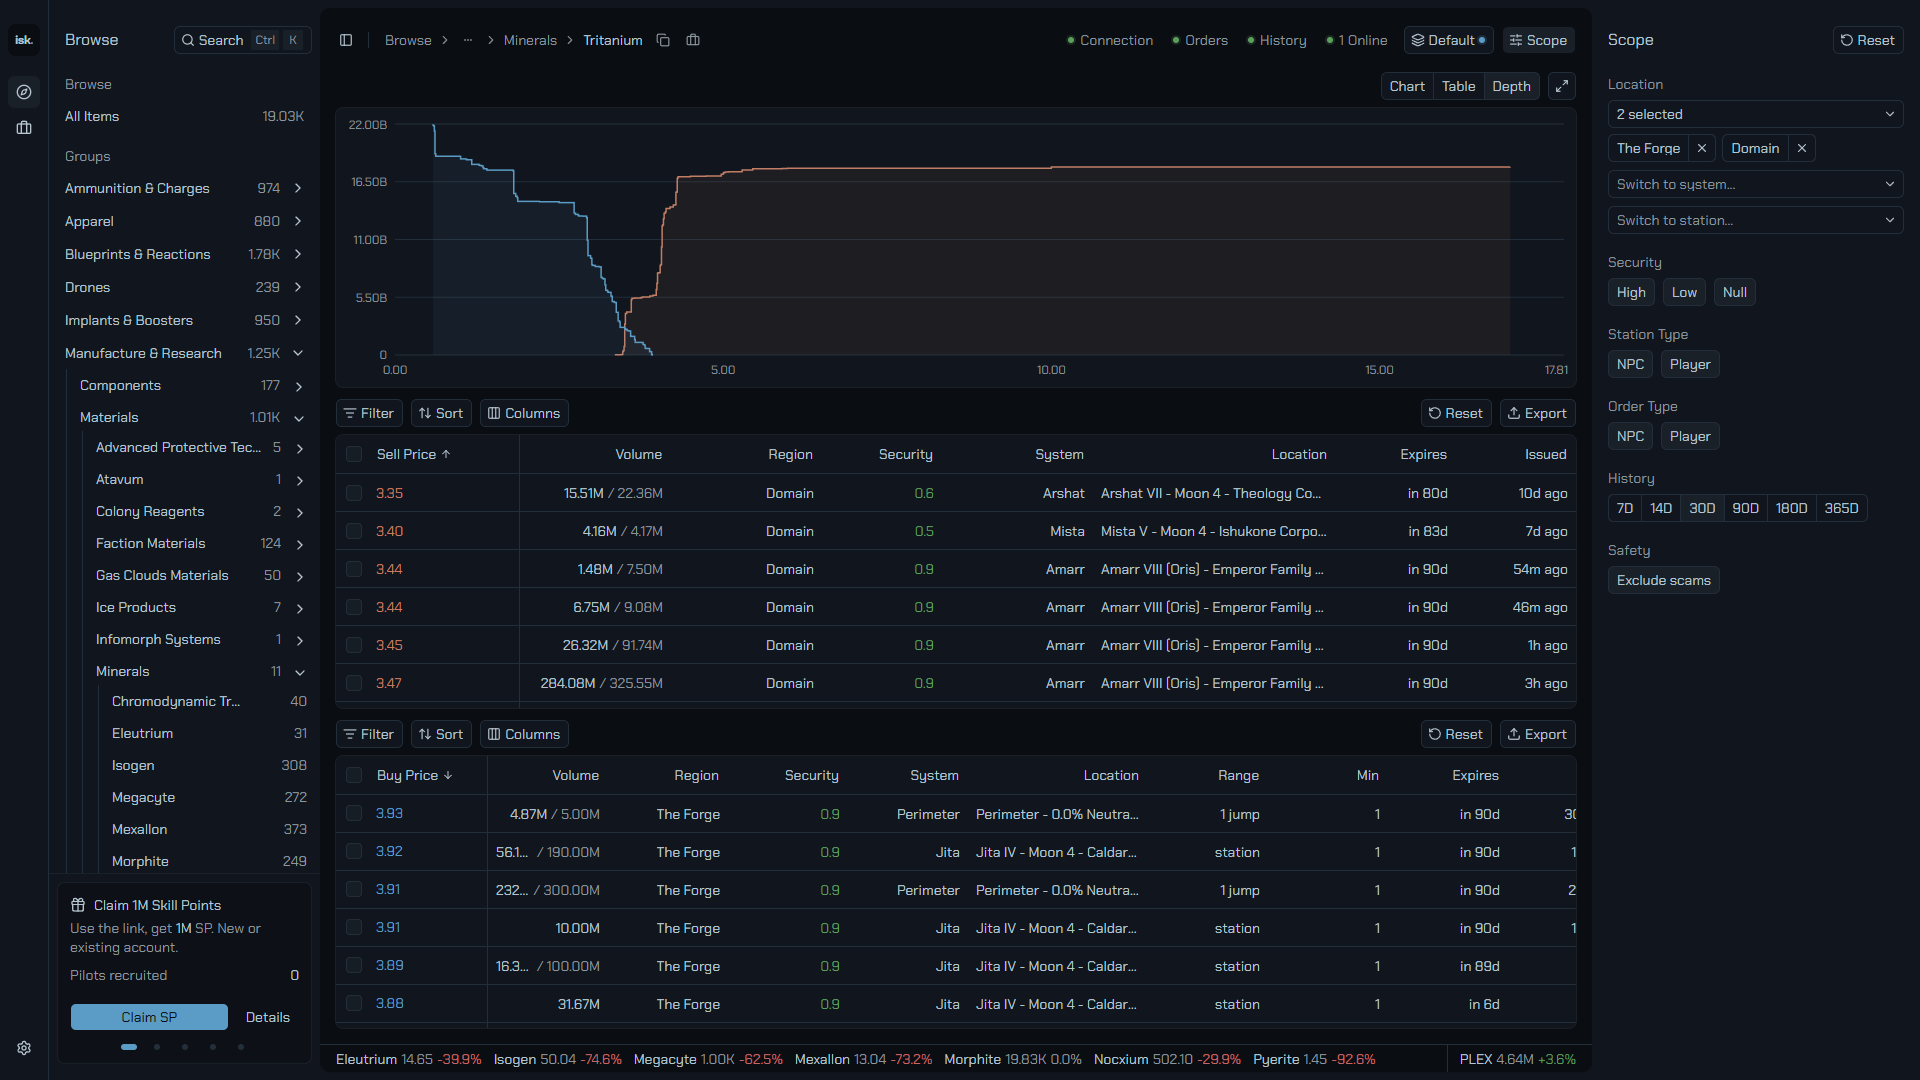Reset the Scope panel
The image size is (1920, 1080).
[1868, 40]
